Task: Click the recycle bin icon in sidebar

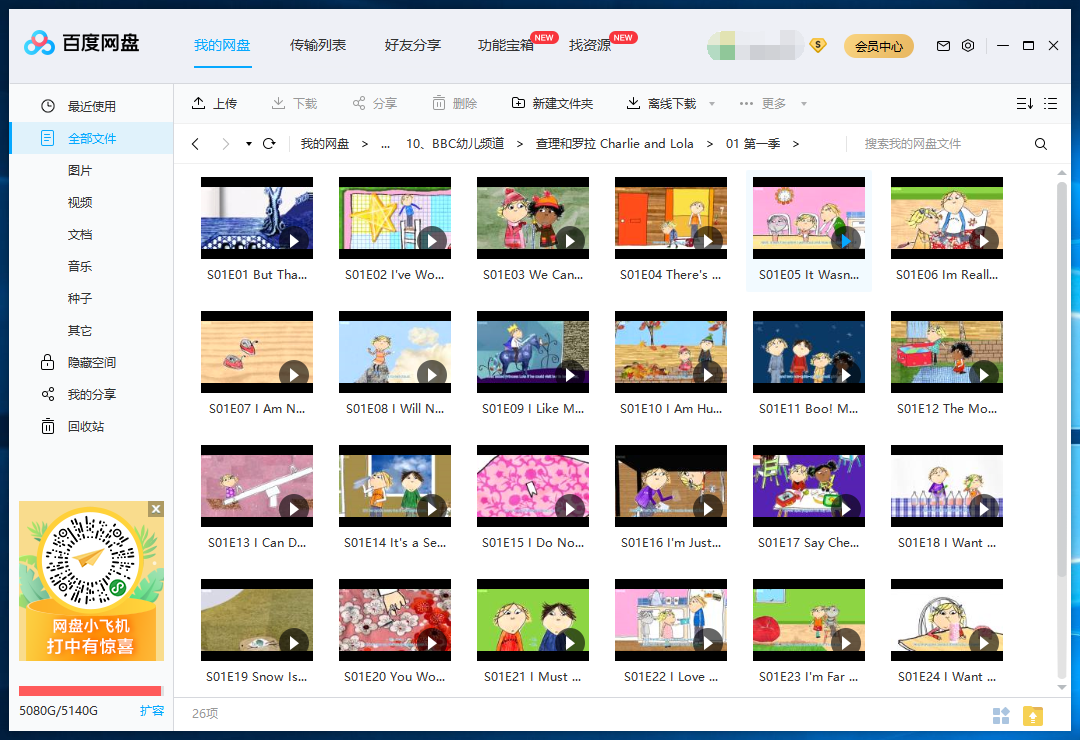Action: point(48,426)
